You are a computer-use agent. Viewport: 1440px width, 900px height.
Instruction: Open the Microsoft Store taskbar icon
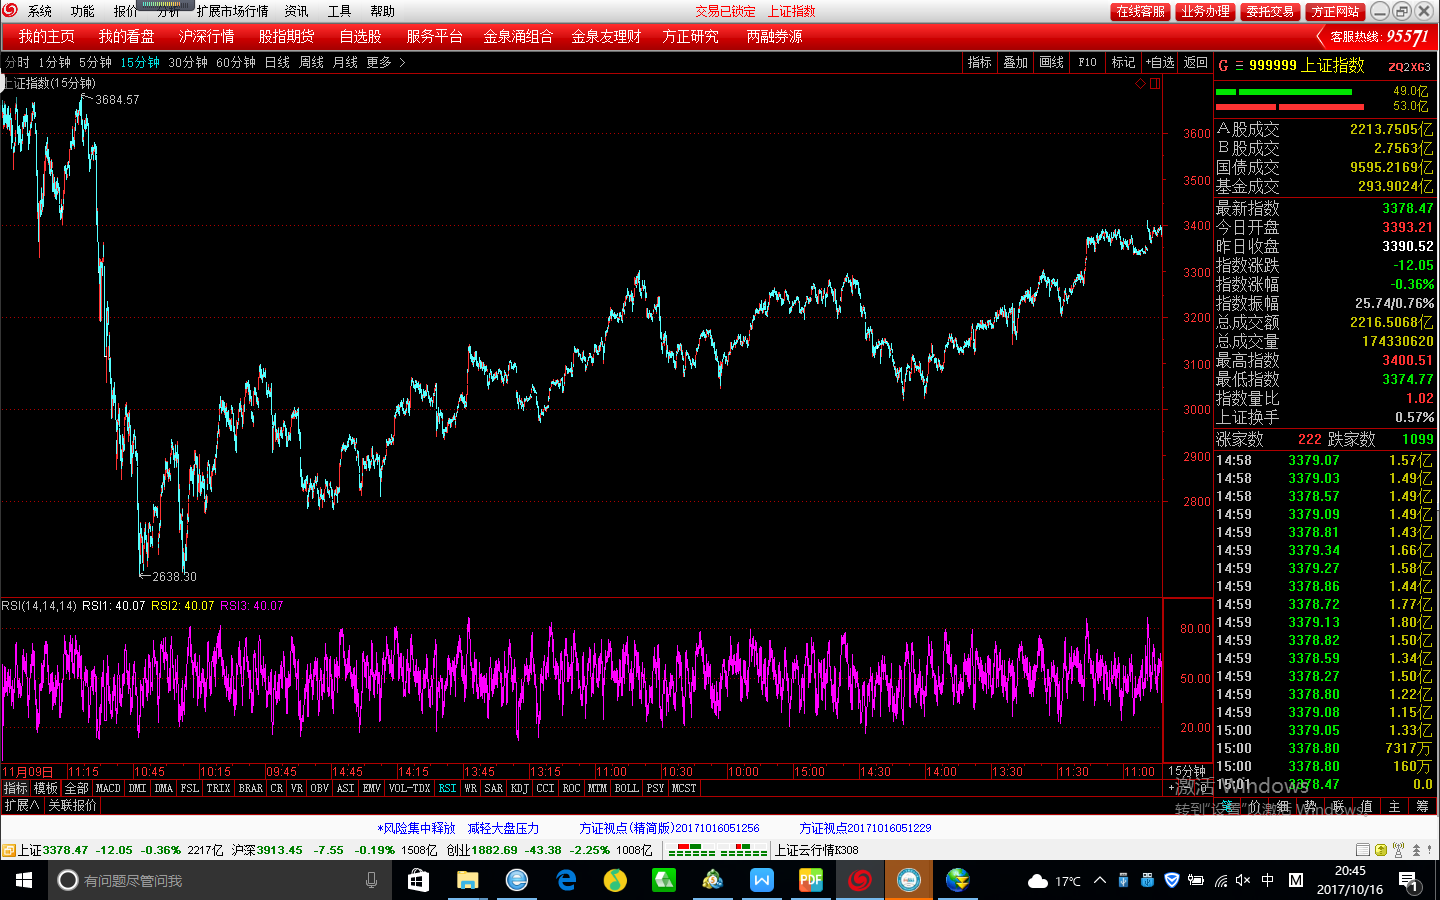[x=418, y=880]
